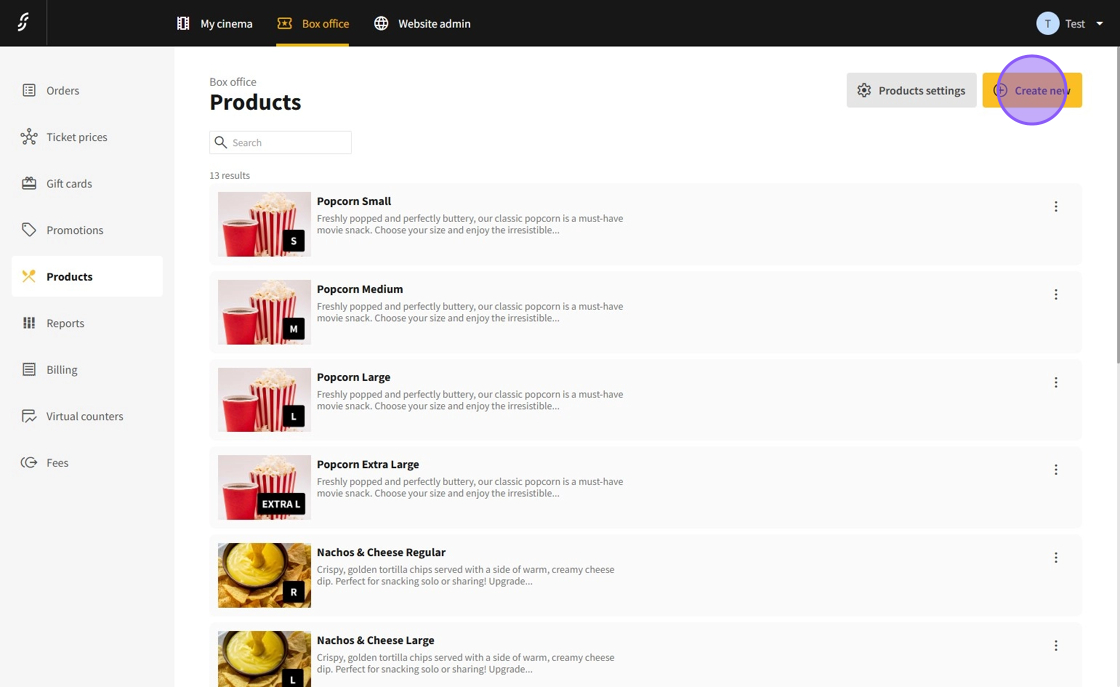This screenshot has height=687, width=1120.
Task: Open the Popcorn Medium product thumbnail
Action: click(x=264, y=312)
